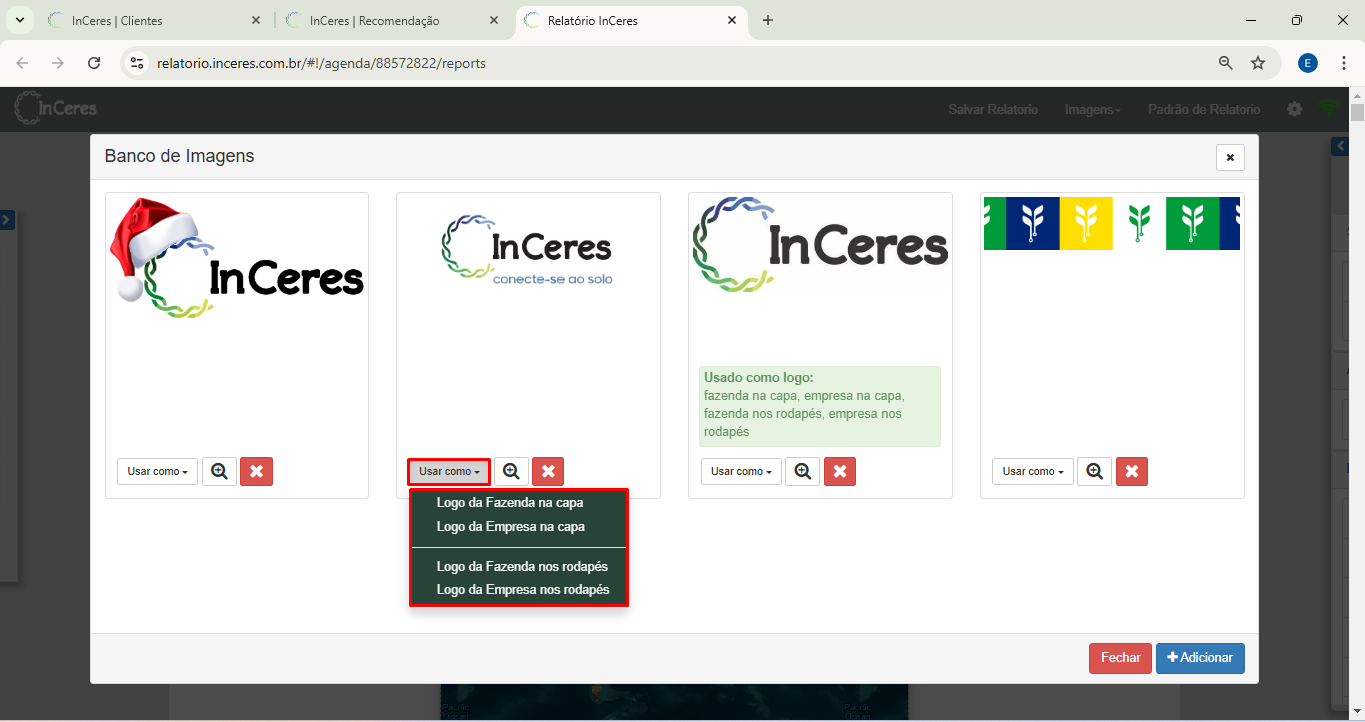Zoom the plant icons banner image

click(x=1094, y=471)
